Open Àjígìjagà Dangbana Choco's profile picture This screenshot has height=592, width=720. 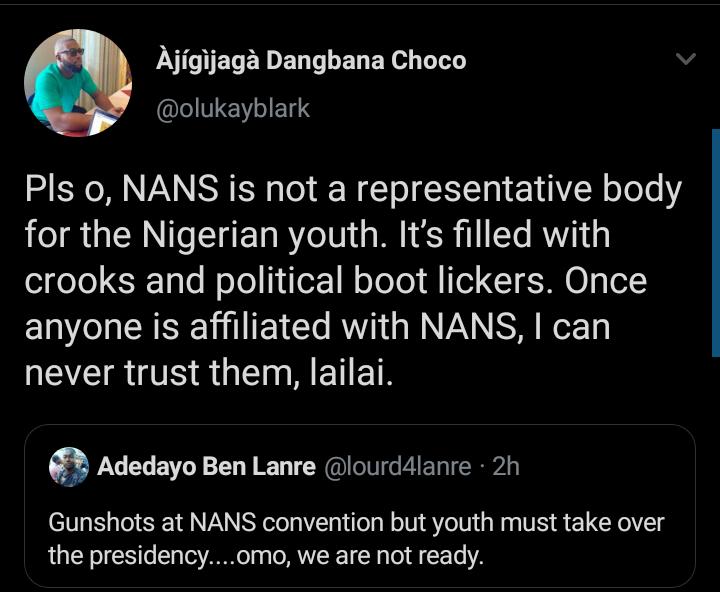[77, 81]
